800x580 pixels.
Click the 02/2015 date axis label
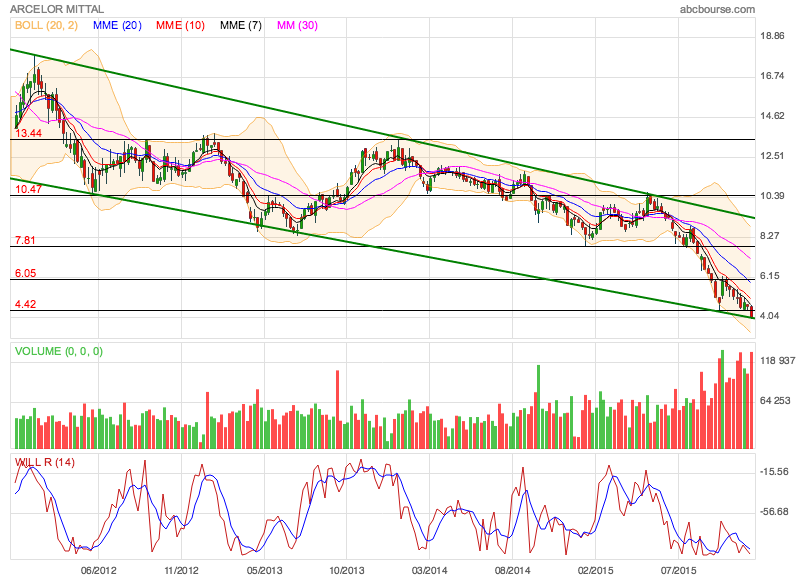tap(595, 570)
